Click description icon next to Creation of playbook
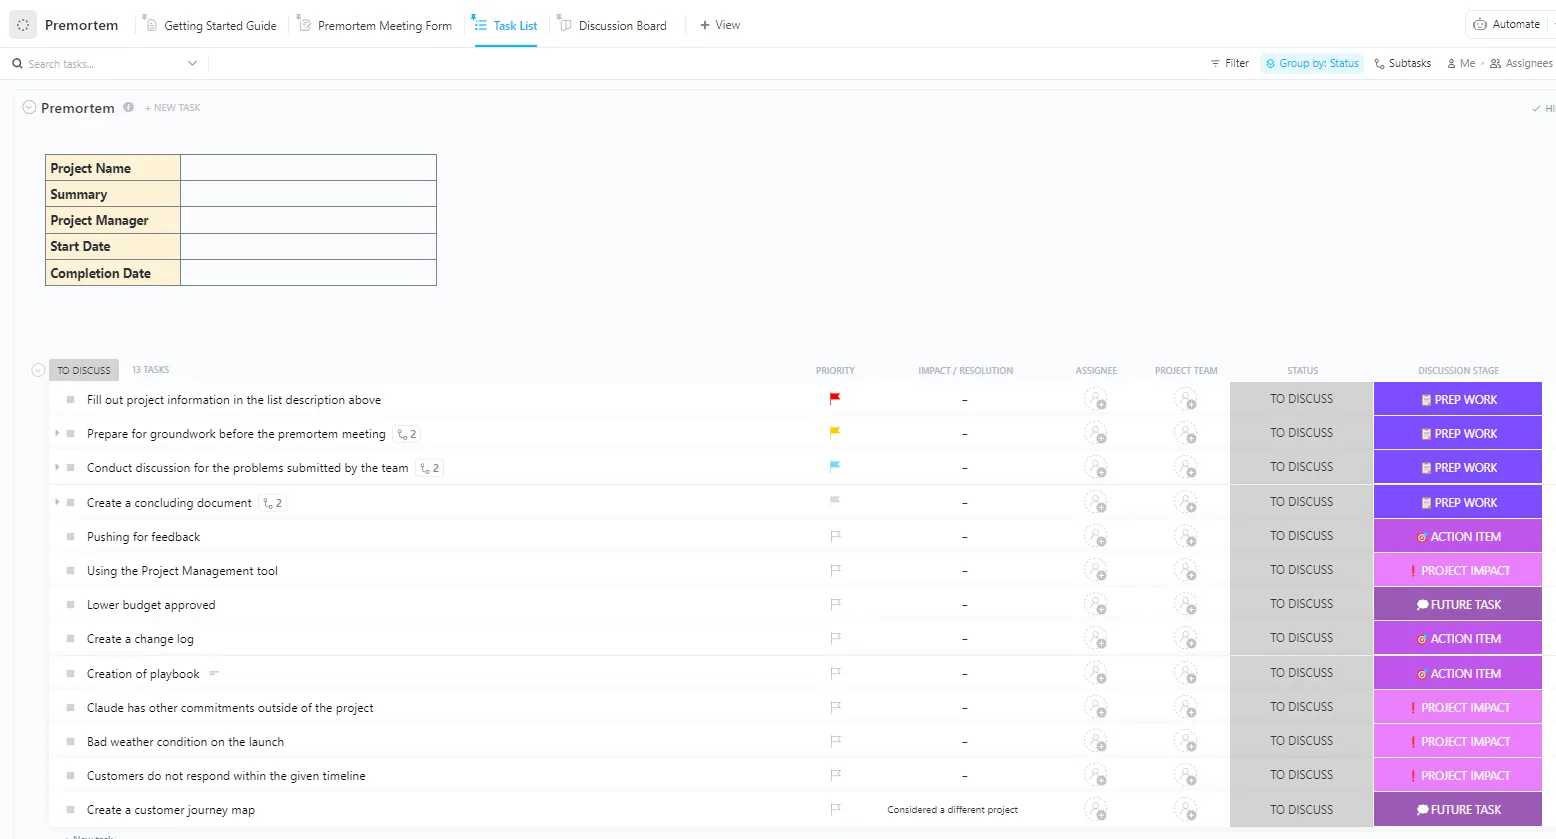The image size is (1556, 839). [214, 673]
